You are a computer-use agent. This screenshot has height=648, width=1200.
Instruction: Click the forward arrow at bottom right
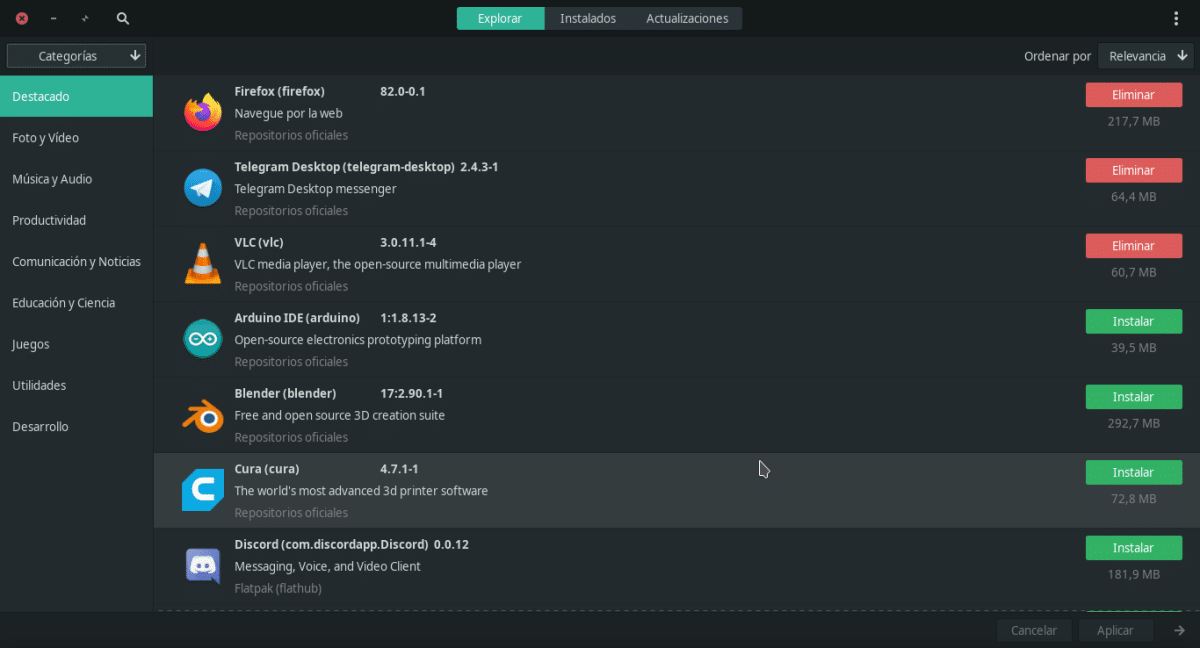coord(1180,630)
